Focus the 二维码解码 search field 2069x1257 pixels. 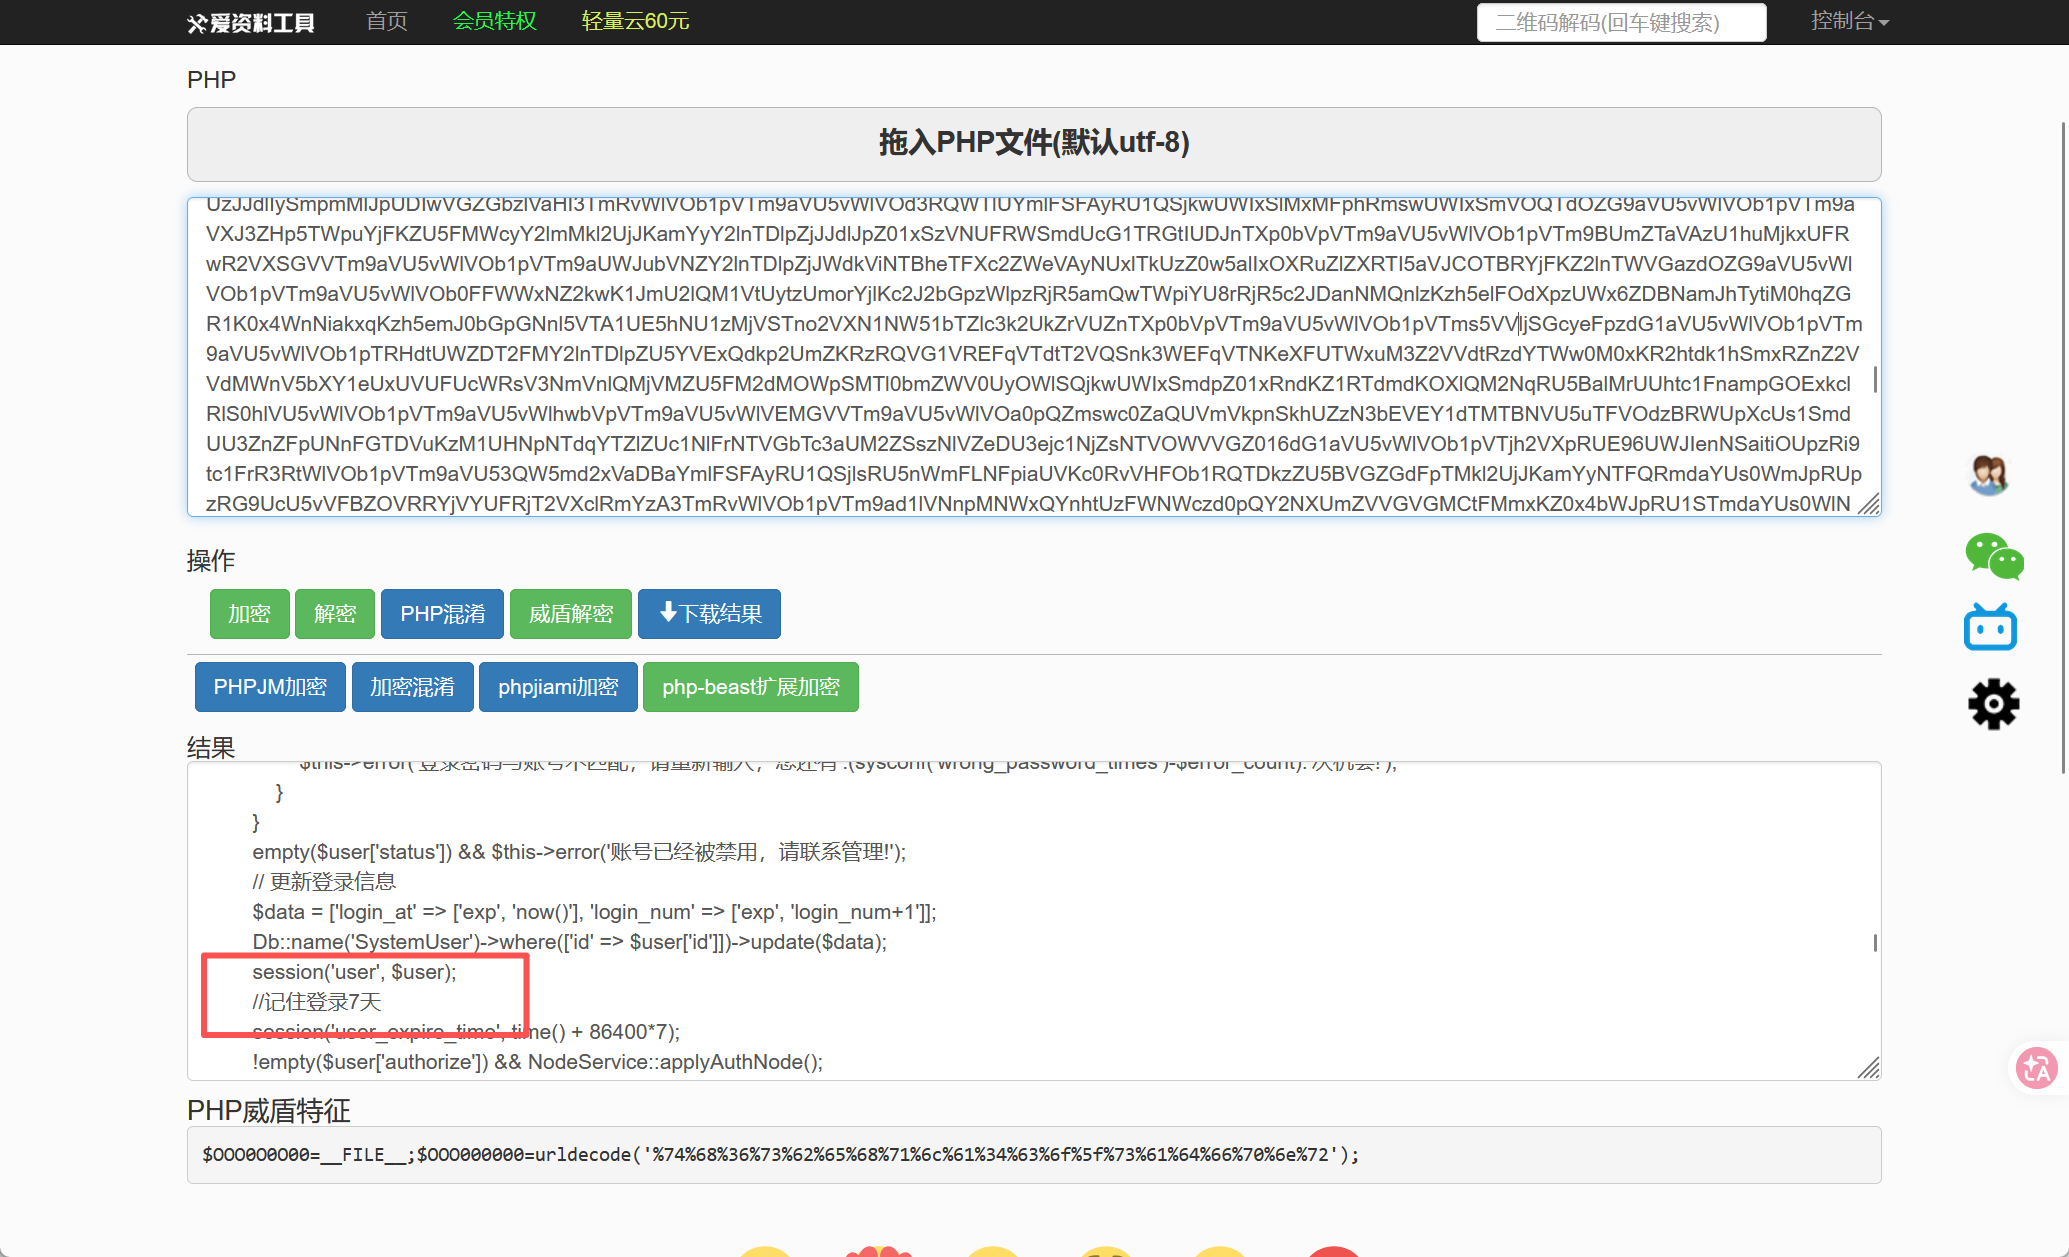tap(1621, 22)
